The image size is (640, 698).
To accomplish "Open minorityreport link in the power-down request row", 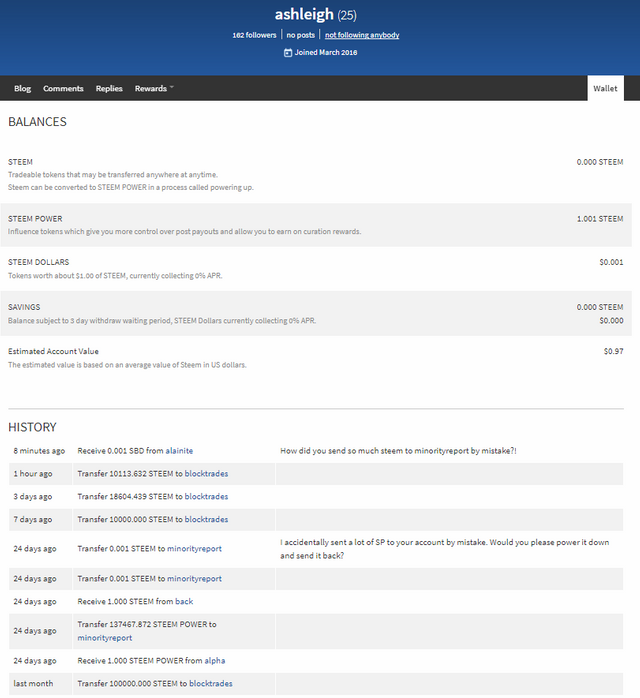I will coord(194,549).
